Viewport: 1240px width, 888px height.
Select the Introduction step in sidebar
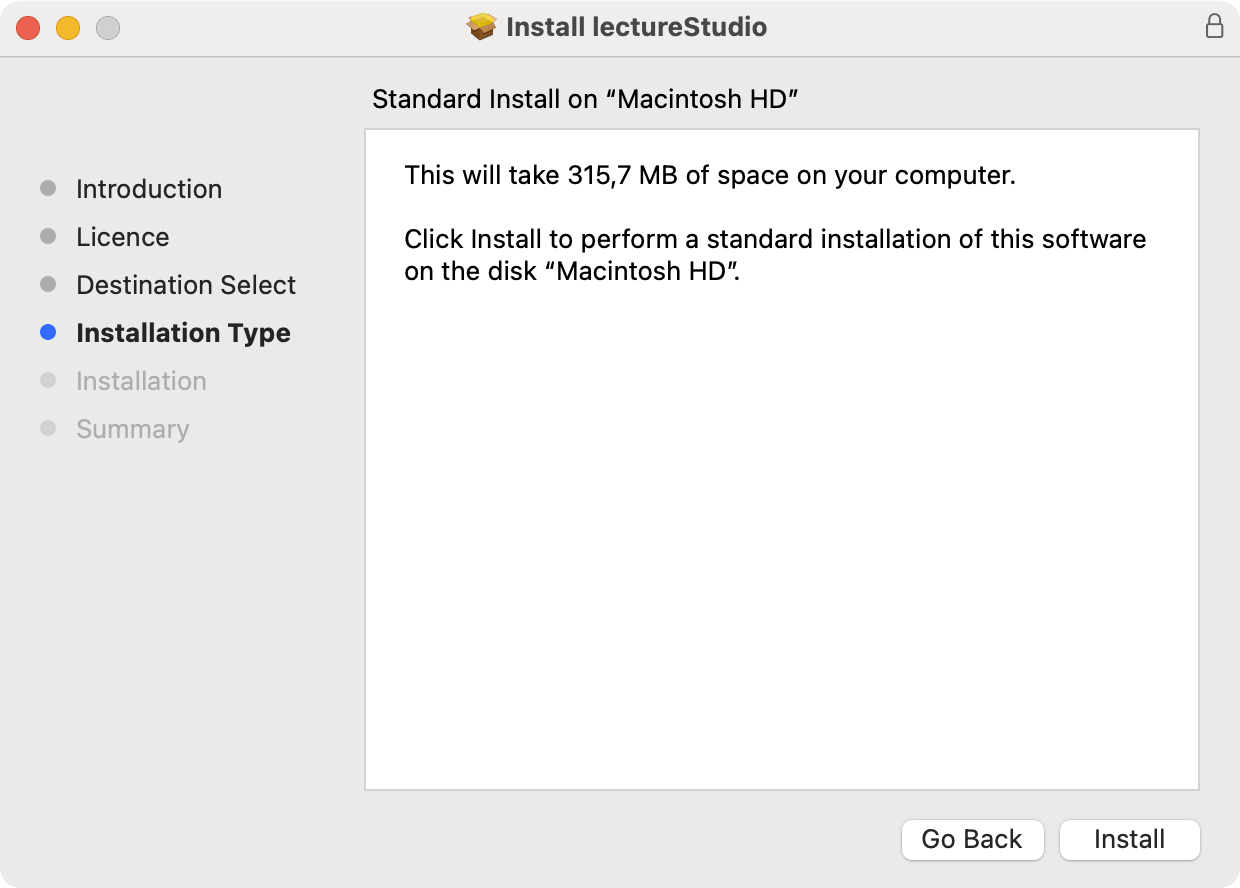point(148,189)
